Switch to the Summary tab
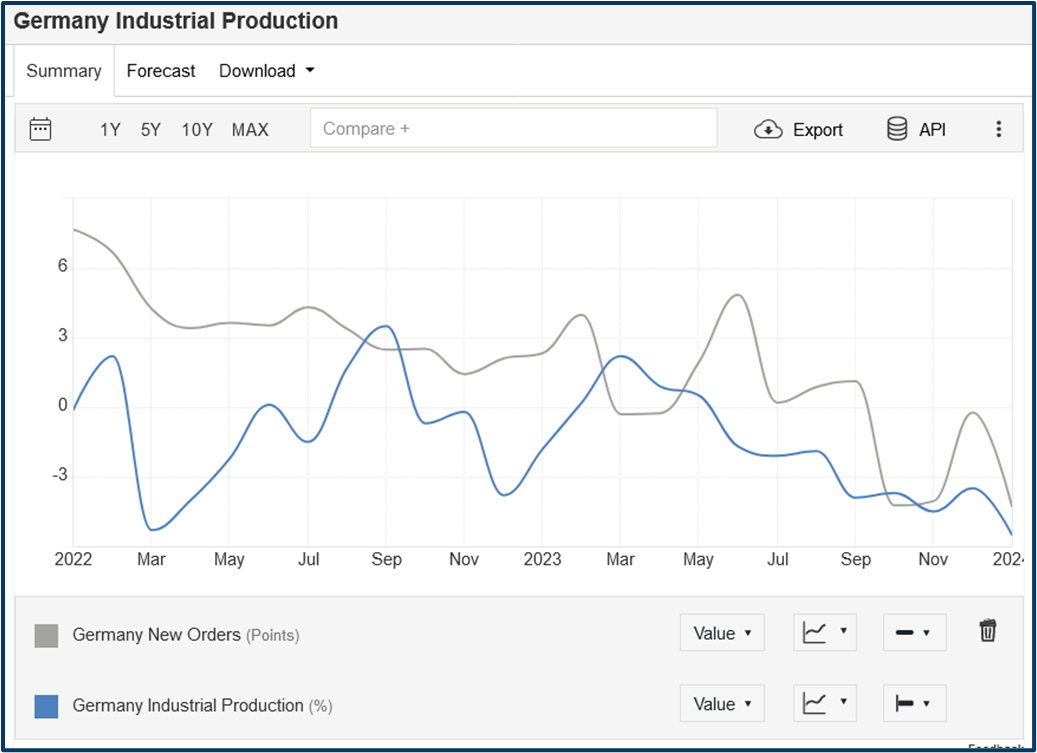Image resolution: width=1037 pixels, height=753 pixels. click(64, 71)
